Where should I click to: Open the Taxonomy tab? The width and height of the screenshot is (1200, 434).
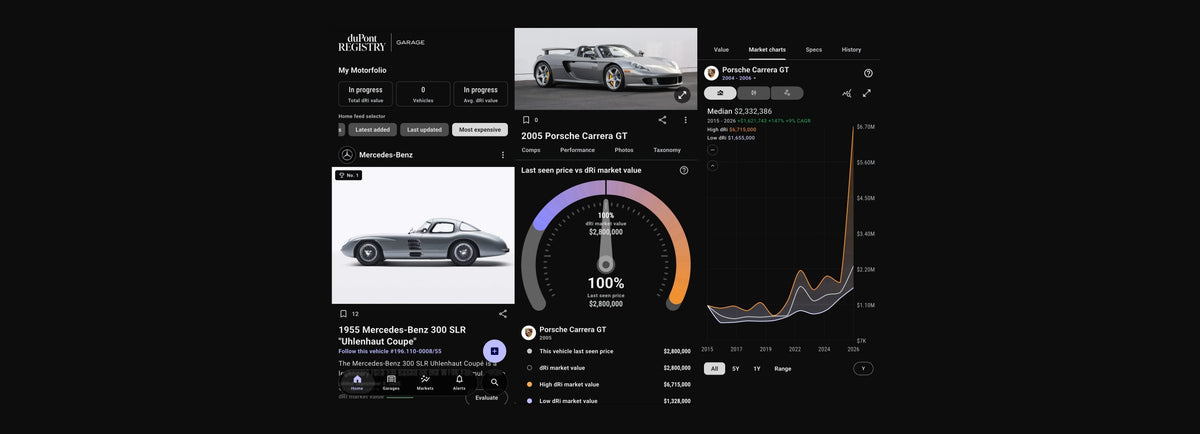click(x=667, y=150)
